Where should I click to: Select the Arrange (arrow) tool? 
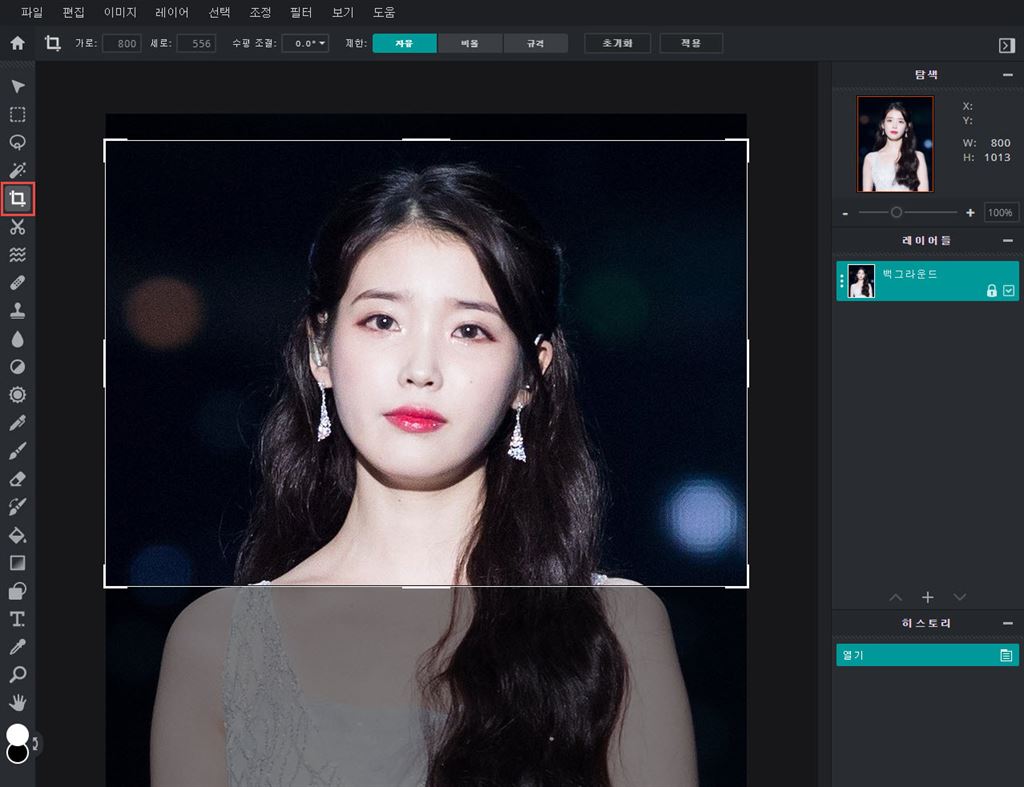(18, 87)
